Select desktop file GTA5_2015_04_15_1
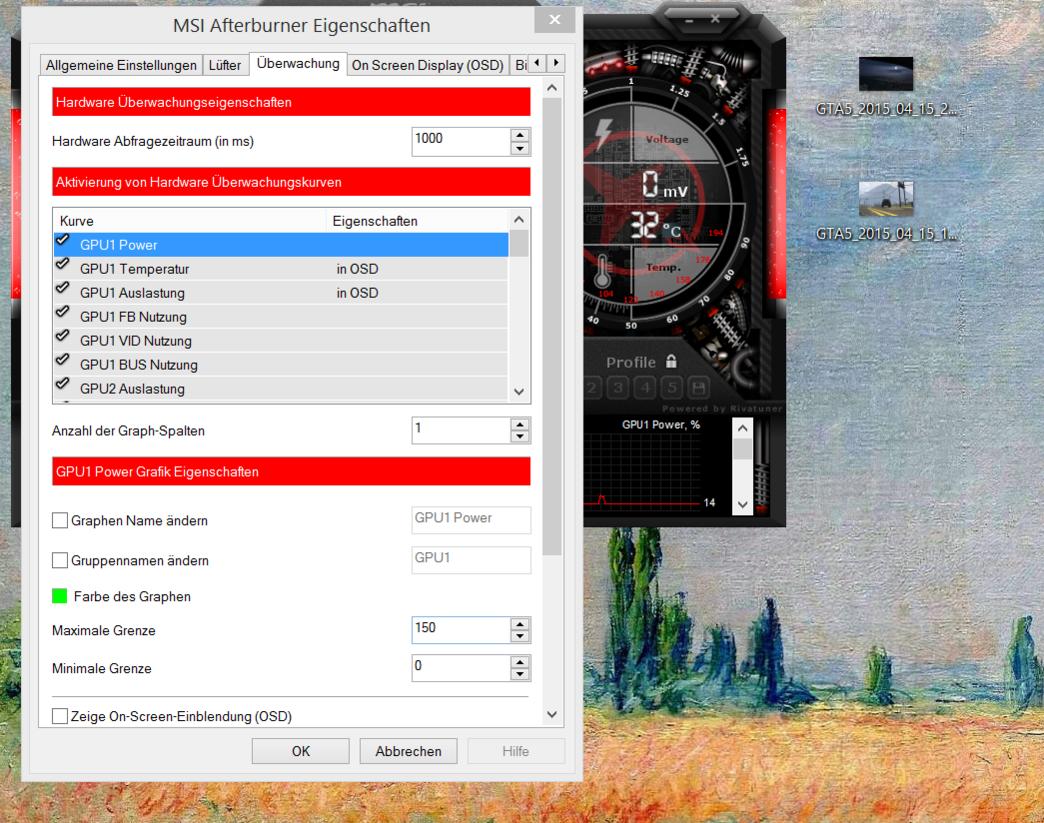1044x823 pixels. point(886,211)
